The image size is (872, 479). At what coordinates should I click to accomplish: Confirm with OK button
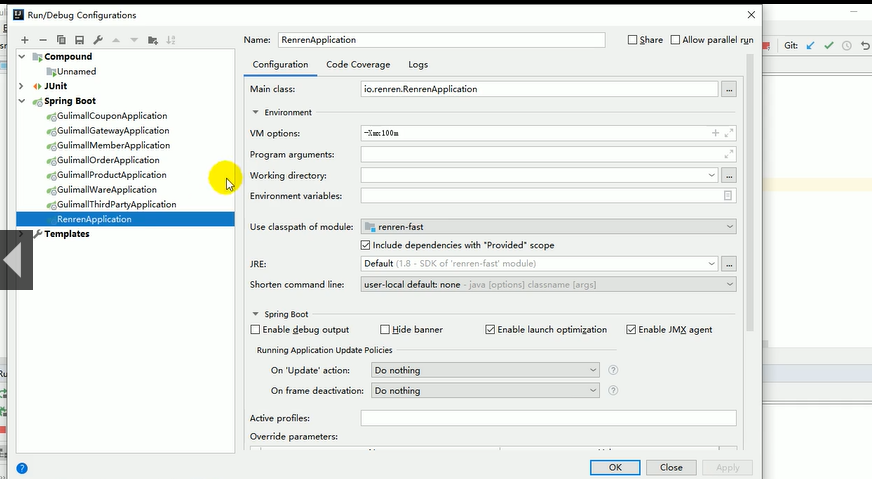tap(615, 467)
